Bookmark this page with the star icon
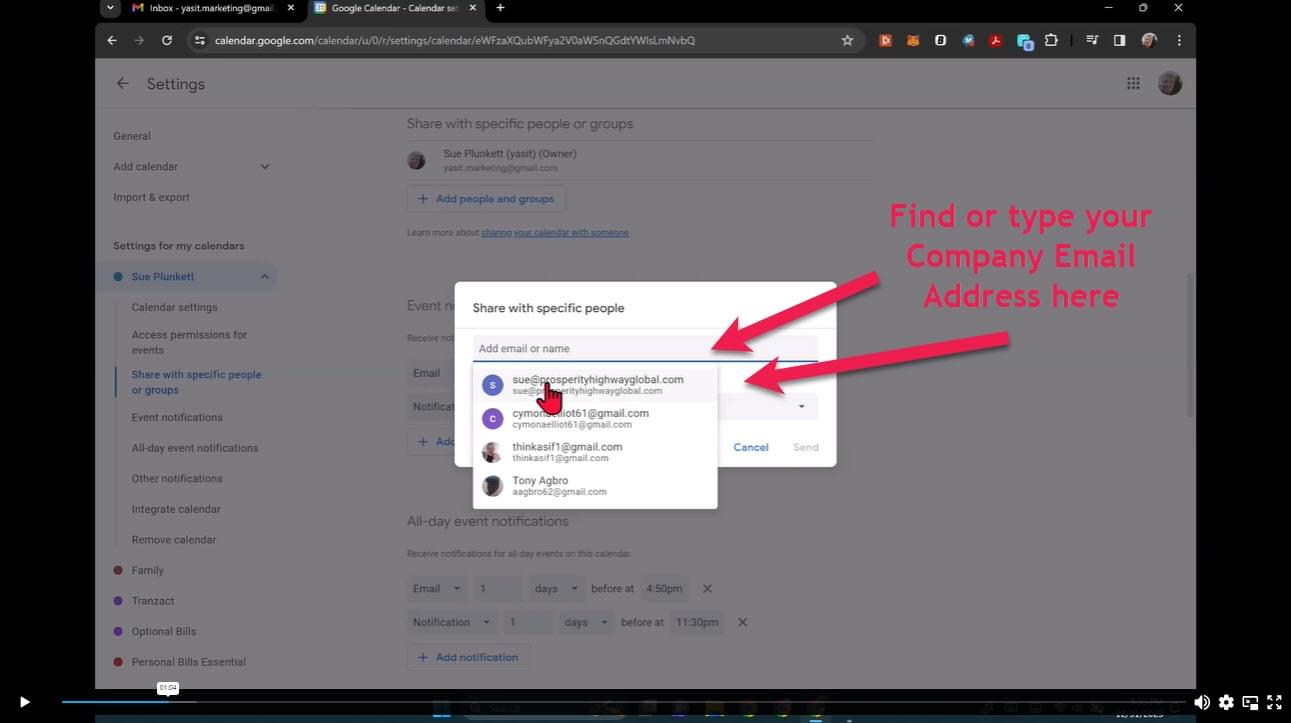Screen dimensions: 1291x723 847,41
